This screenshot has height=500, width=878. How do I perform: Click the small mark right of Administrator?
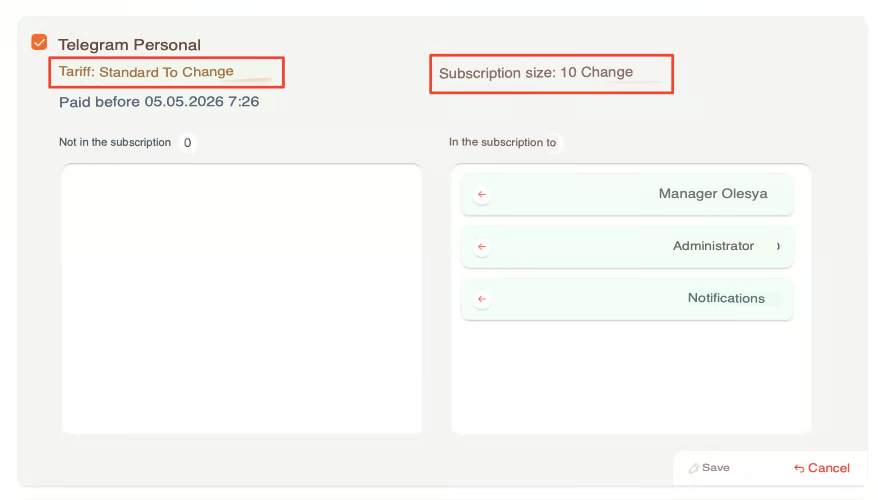coord(778,247)
